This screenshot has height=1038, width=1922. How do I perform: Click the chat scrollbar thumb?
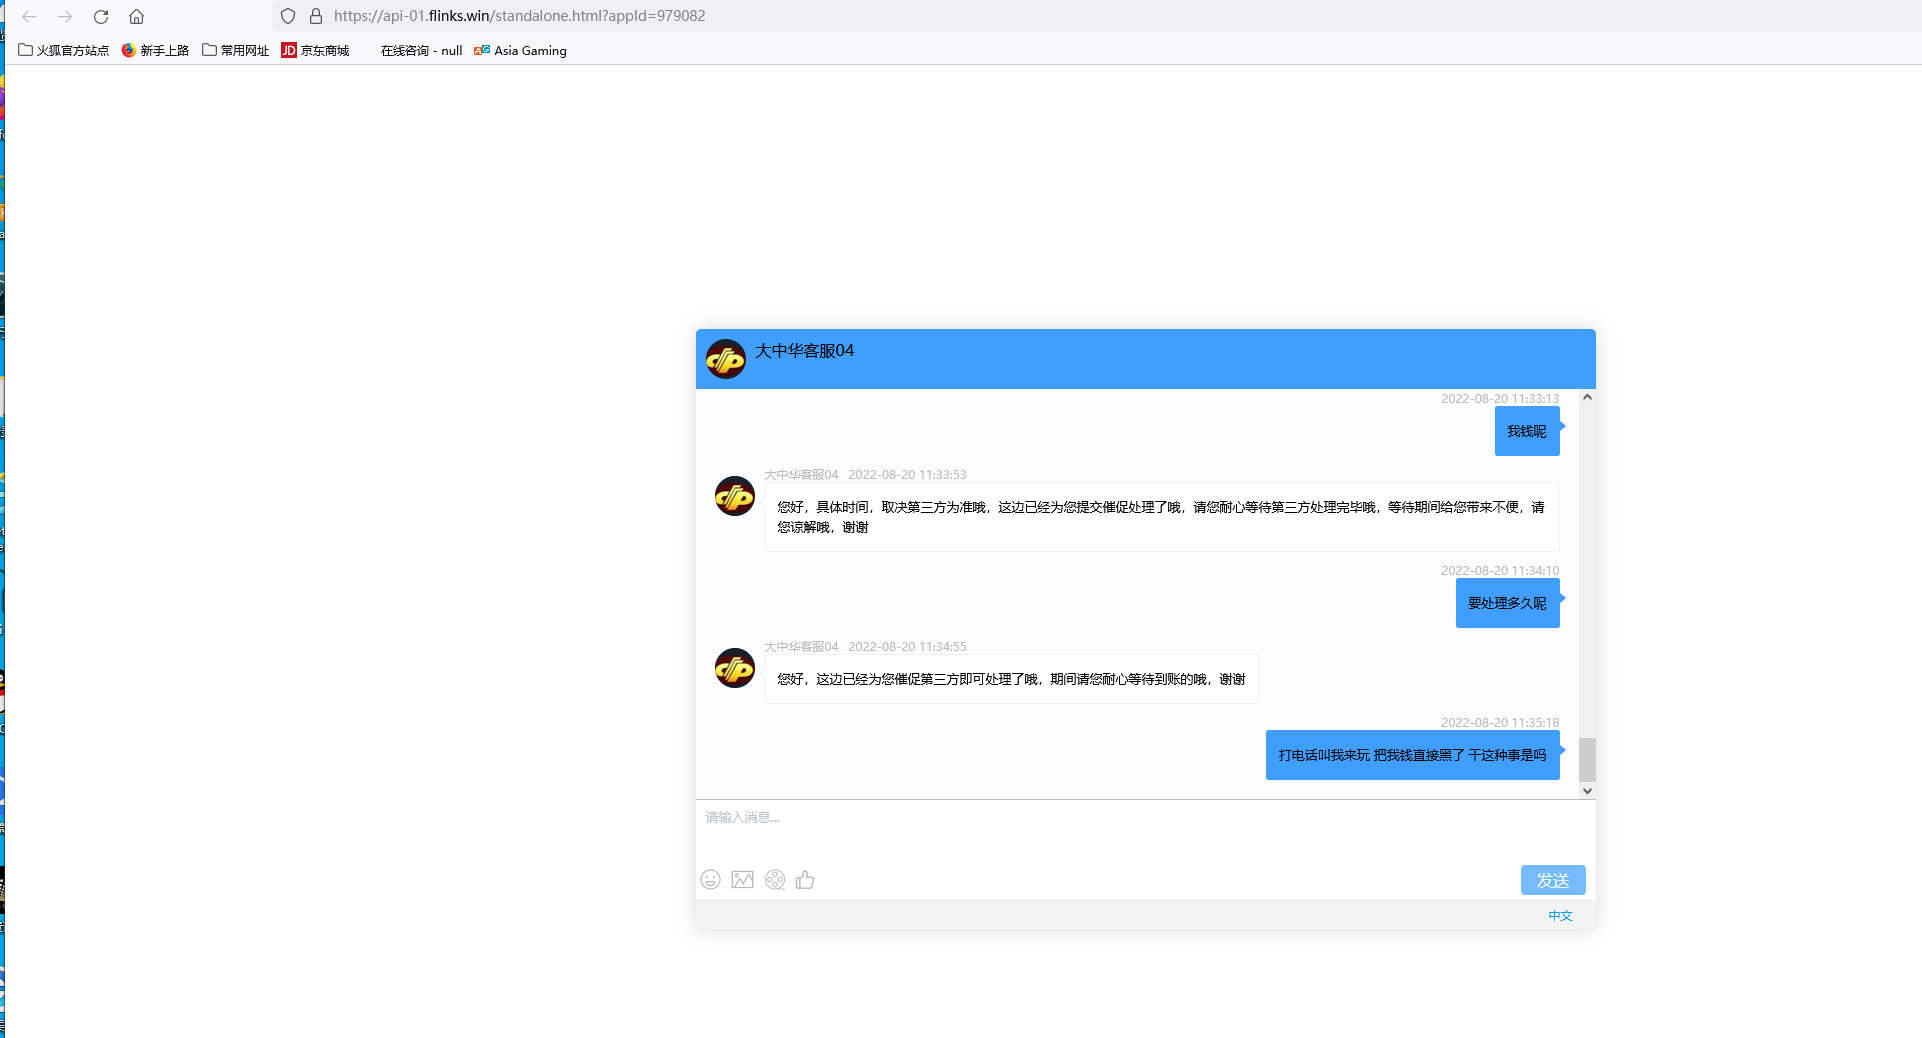(x=1587, y=760)
